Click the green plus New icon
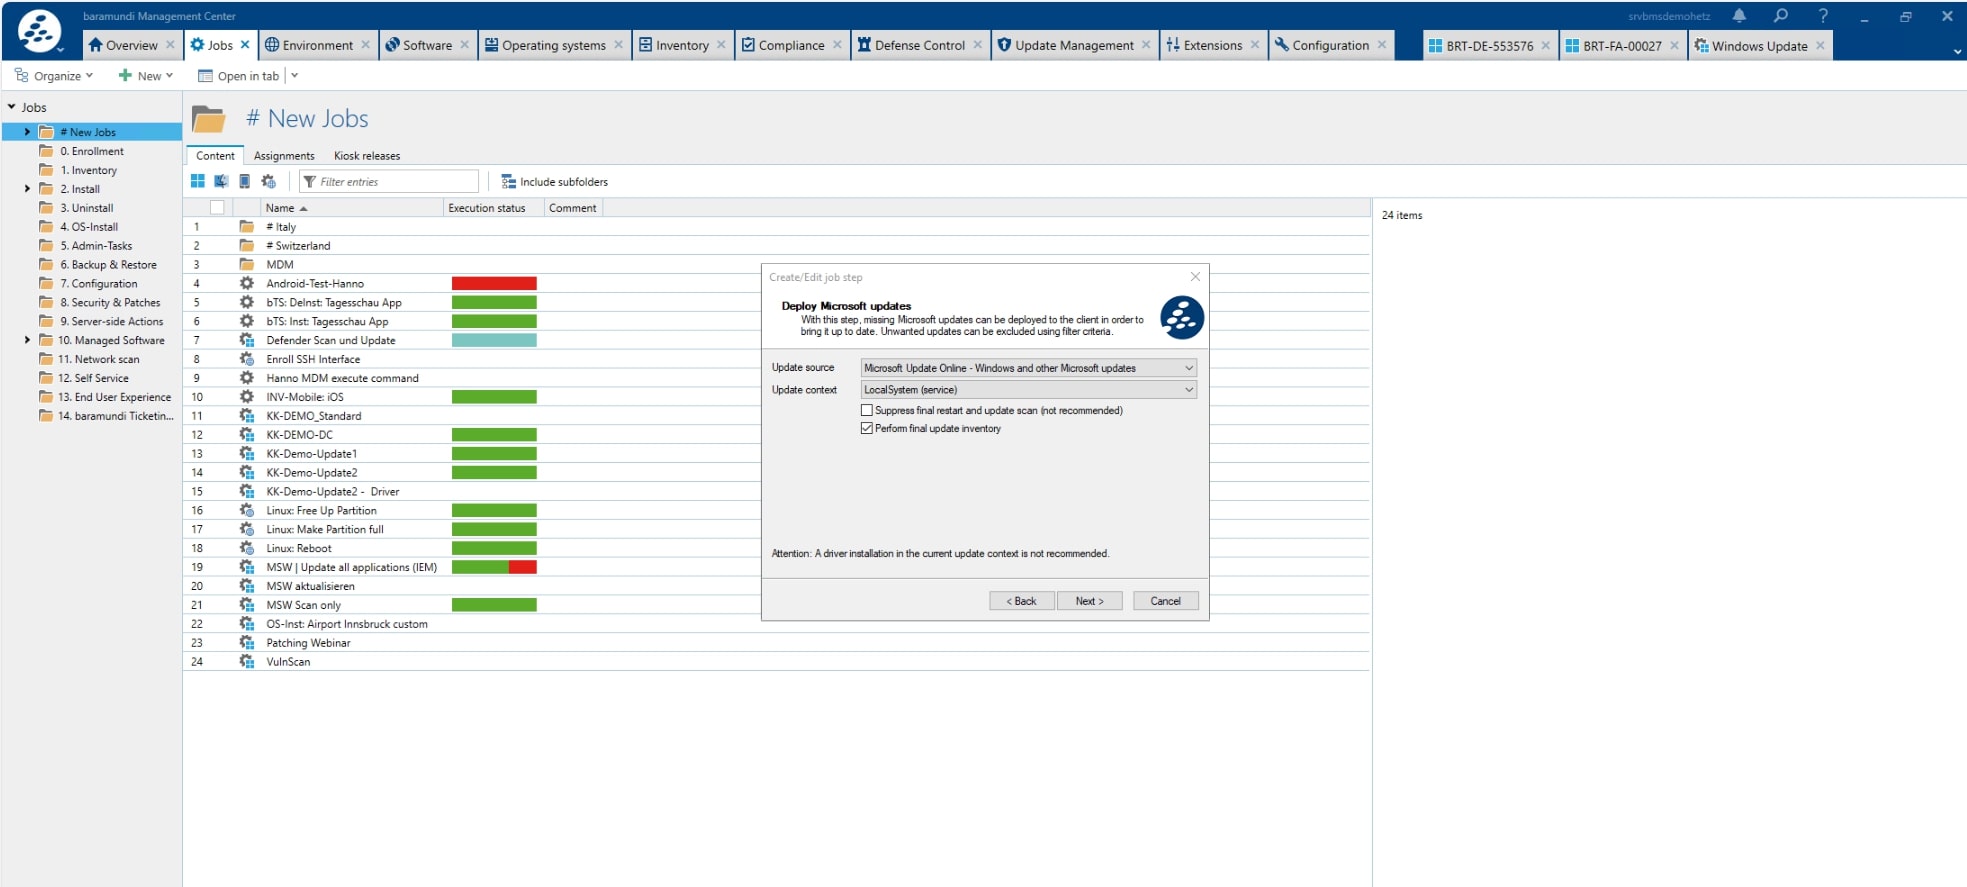The image size is (1967, 887). tap(125, 75)
